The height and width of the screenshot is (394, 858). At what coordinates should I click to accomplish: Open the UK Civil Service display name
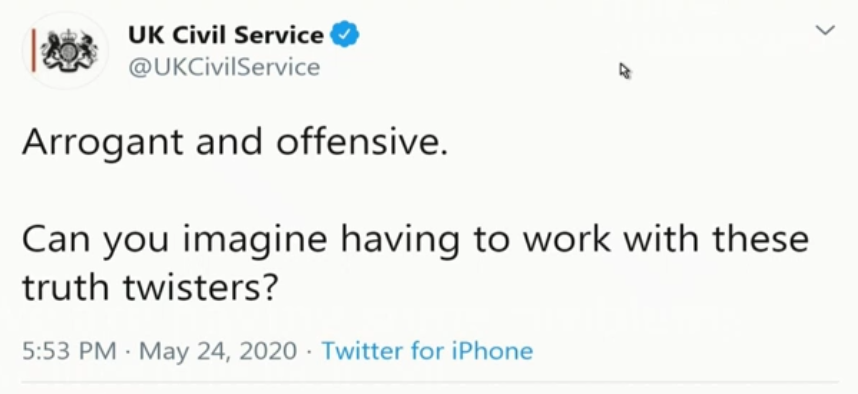226,35
